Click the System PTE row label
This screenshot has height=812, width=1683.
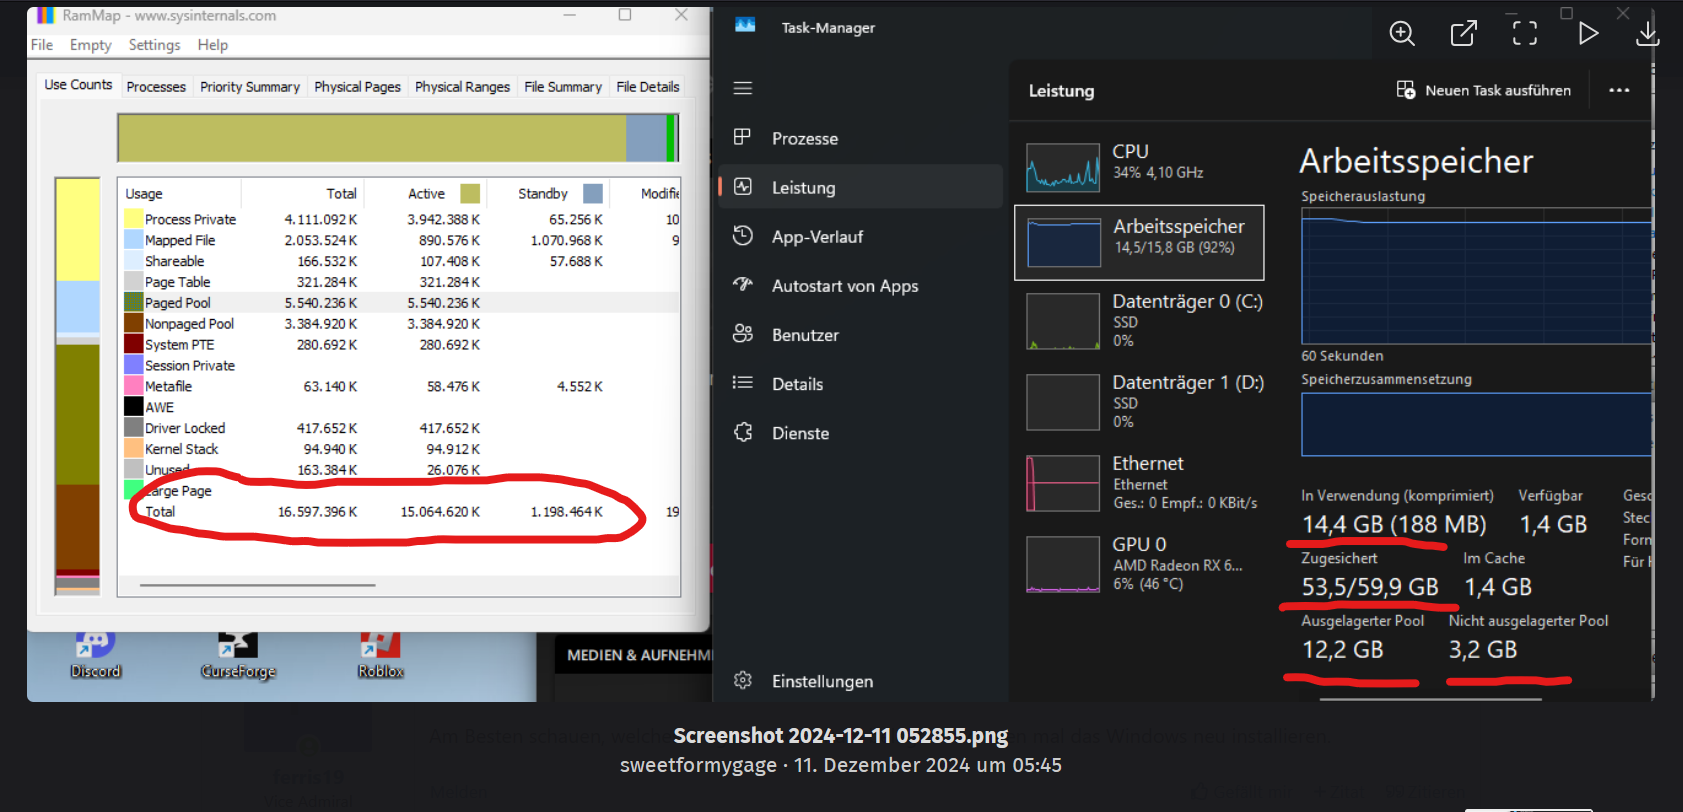(179, 345)
